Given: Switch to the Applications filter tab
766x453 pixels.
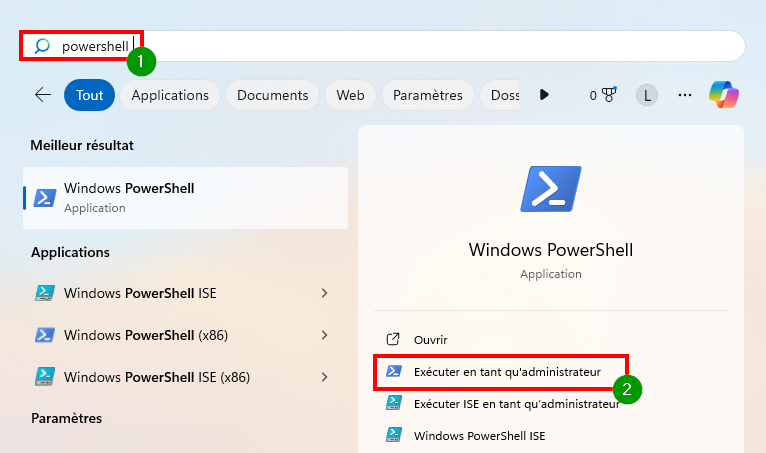Looking at the screenshot, I should point(170,95).
